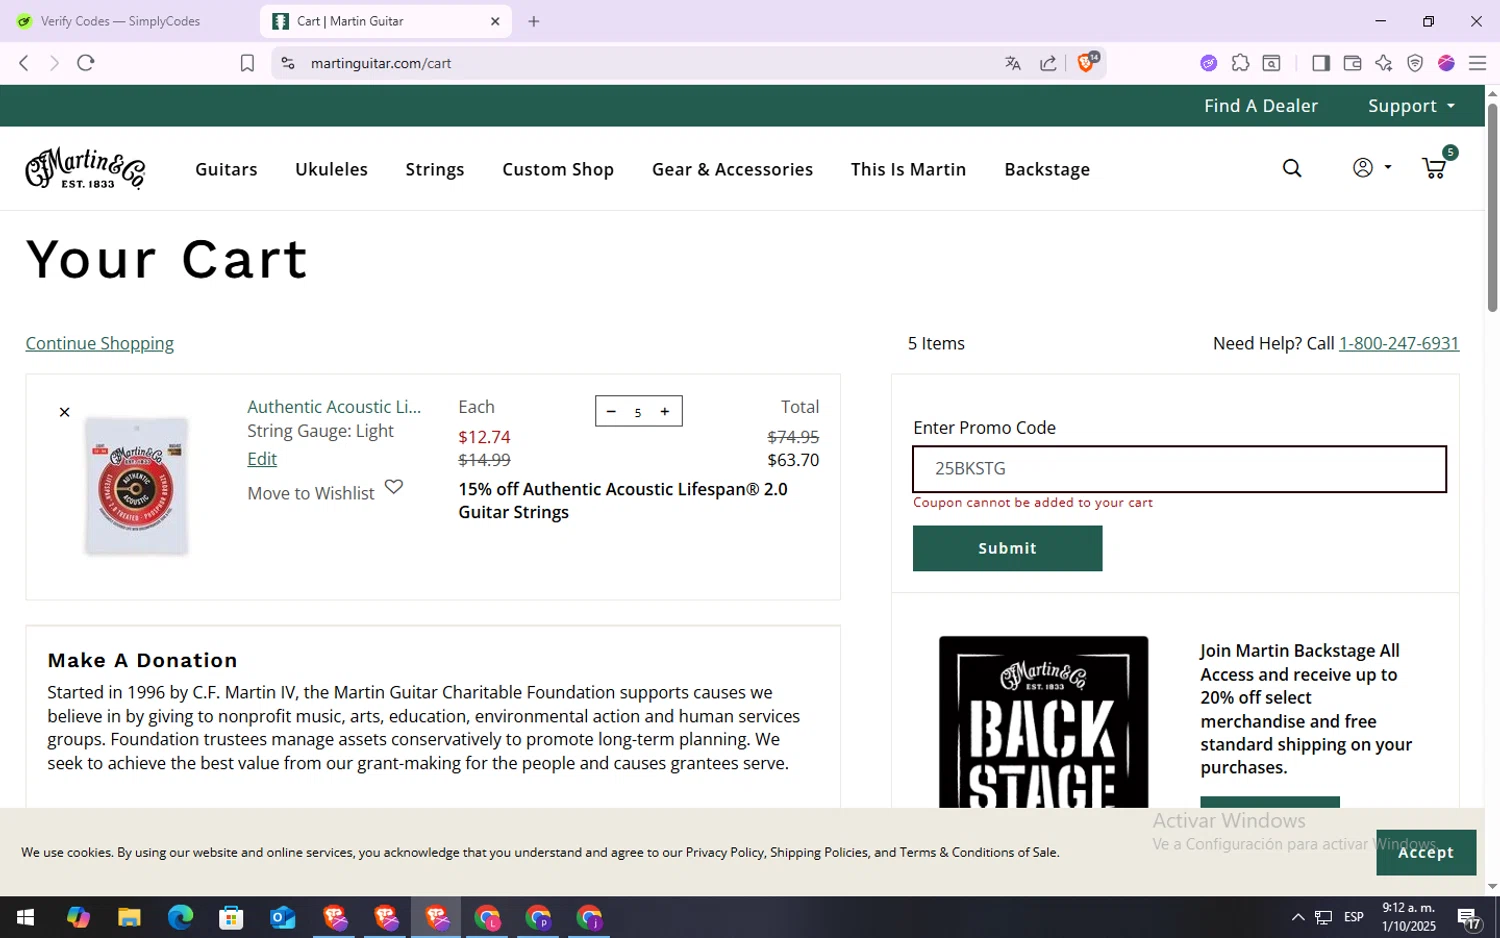Toggle the browser sidebar icon
1500x938 pixels.
tap(1320, 63)
